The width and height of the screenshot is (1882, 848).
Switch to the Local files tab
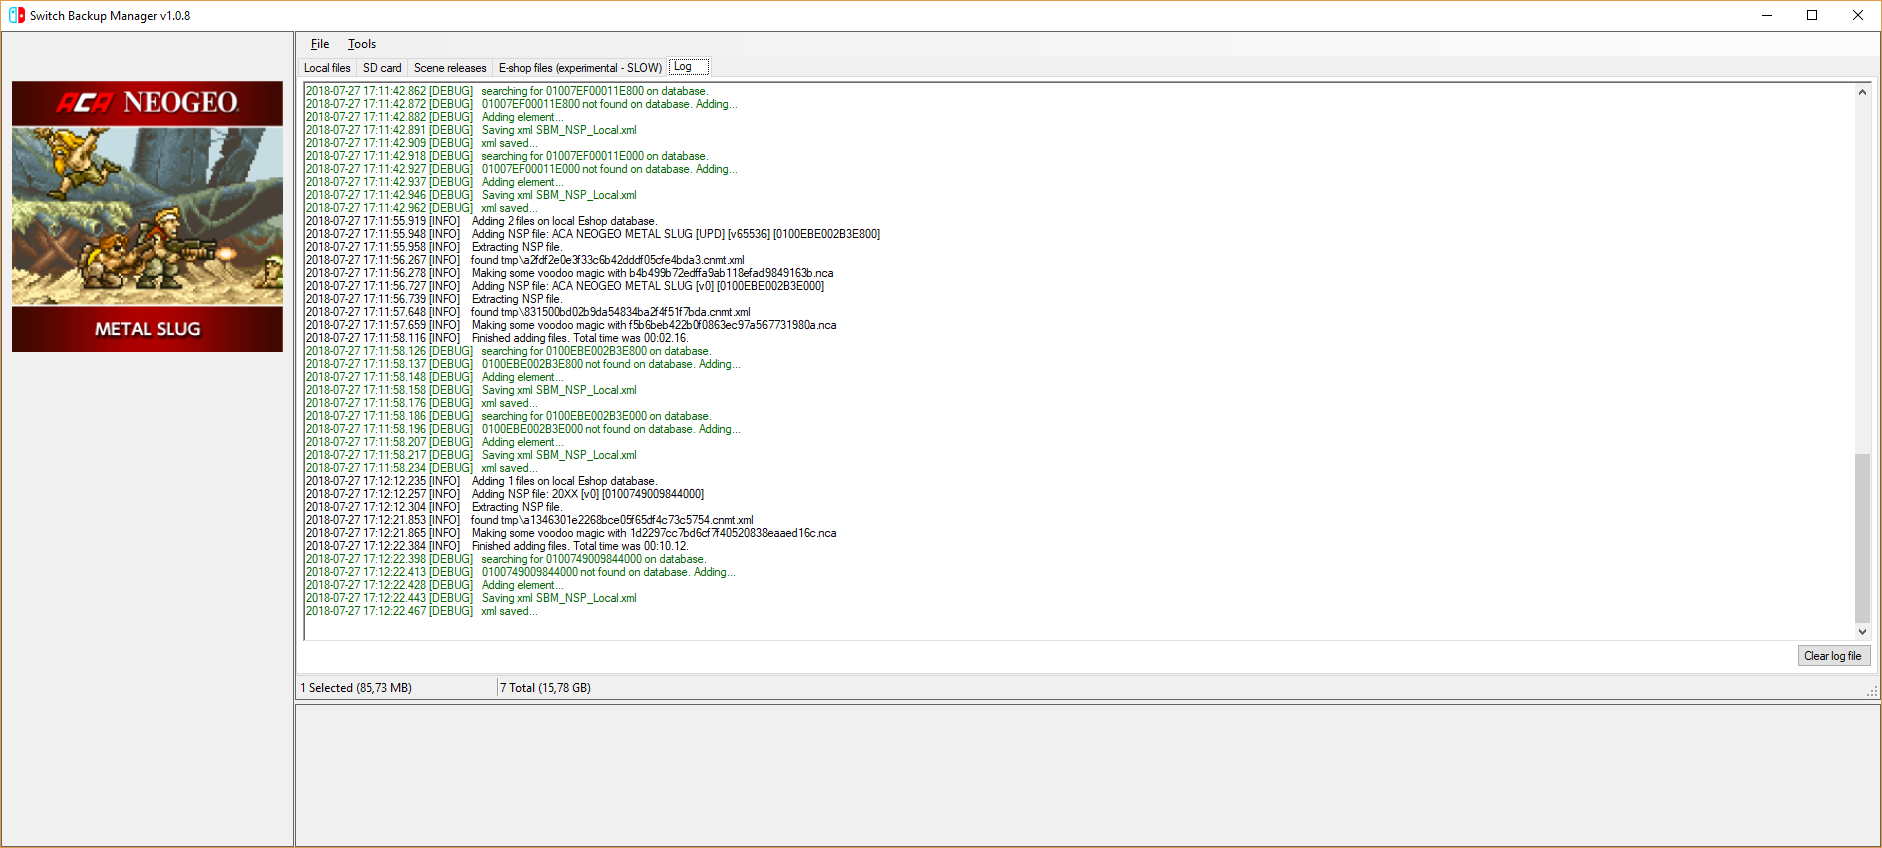(x=327, y=68)
